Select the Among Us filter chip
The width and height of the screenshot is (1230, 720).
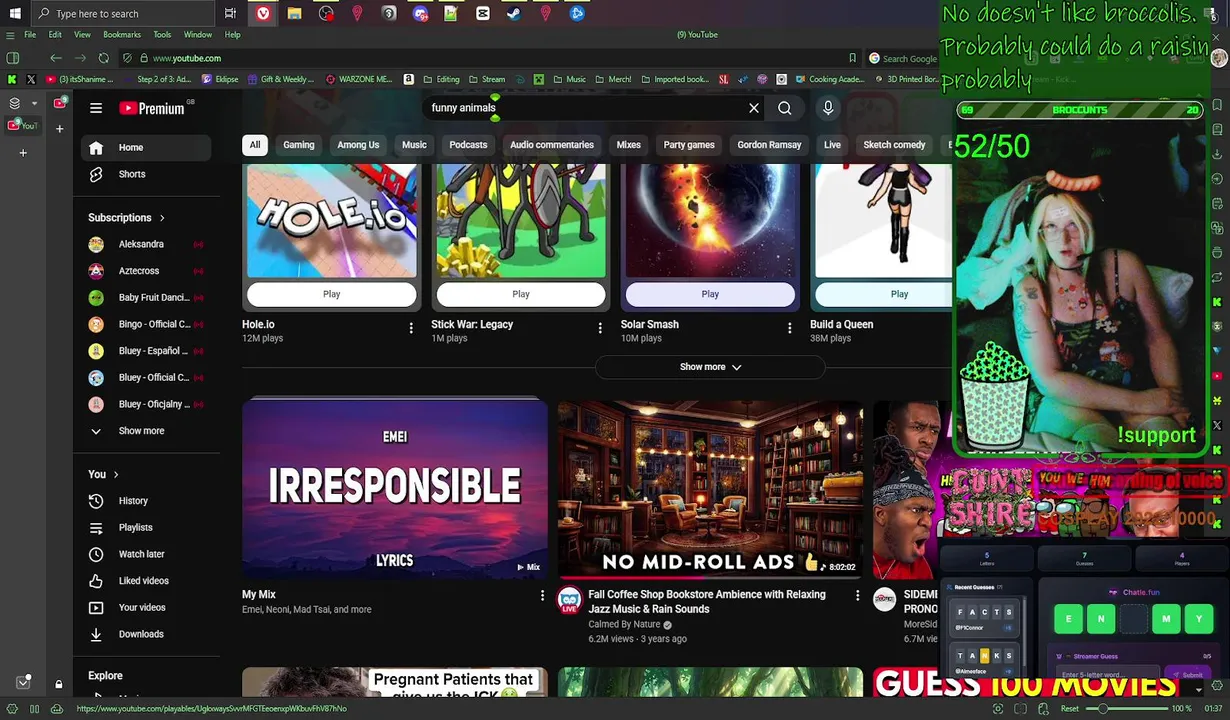[358, 145]
